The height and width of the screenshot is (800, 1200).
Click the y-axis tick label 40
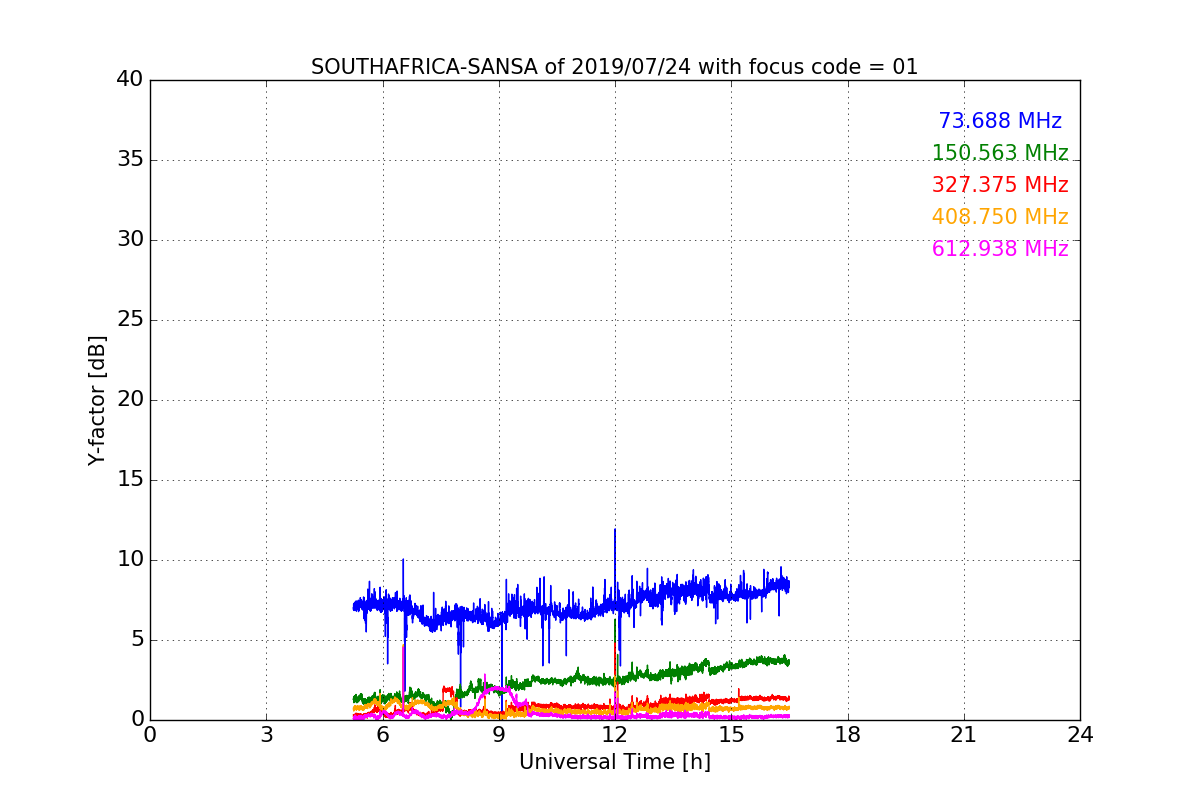pyautogui.click(x=130, y=80)
